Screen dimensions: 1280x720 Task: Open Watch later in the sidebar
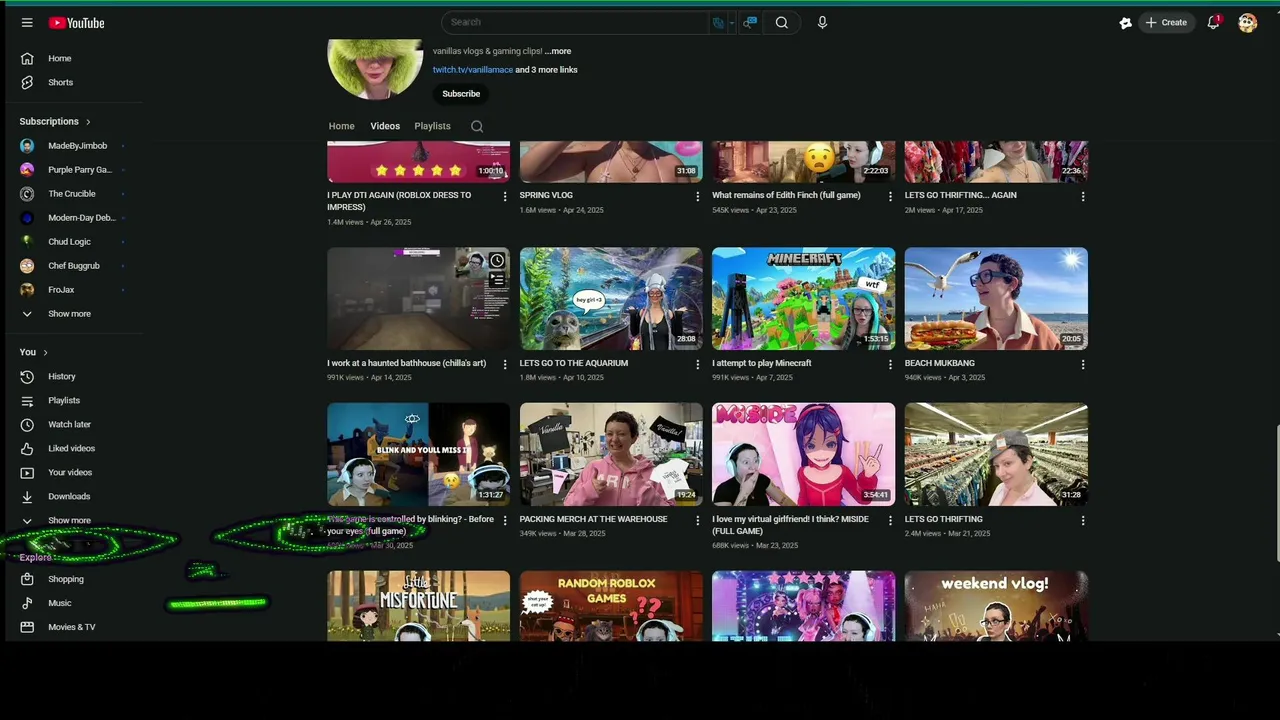(70, 424)
